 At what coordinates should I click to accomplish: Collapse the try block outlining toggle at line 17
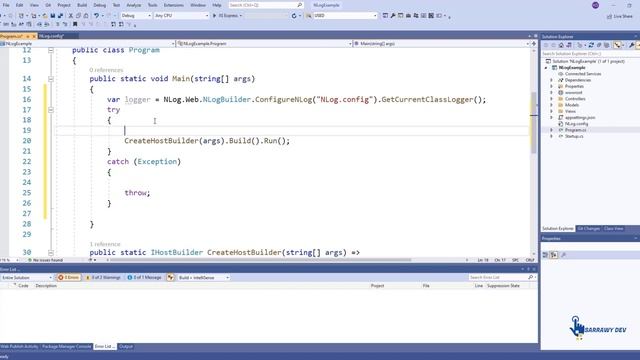click(51, 110)
